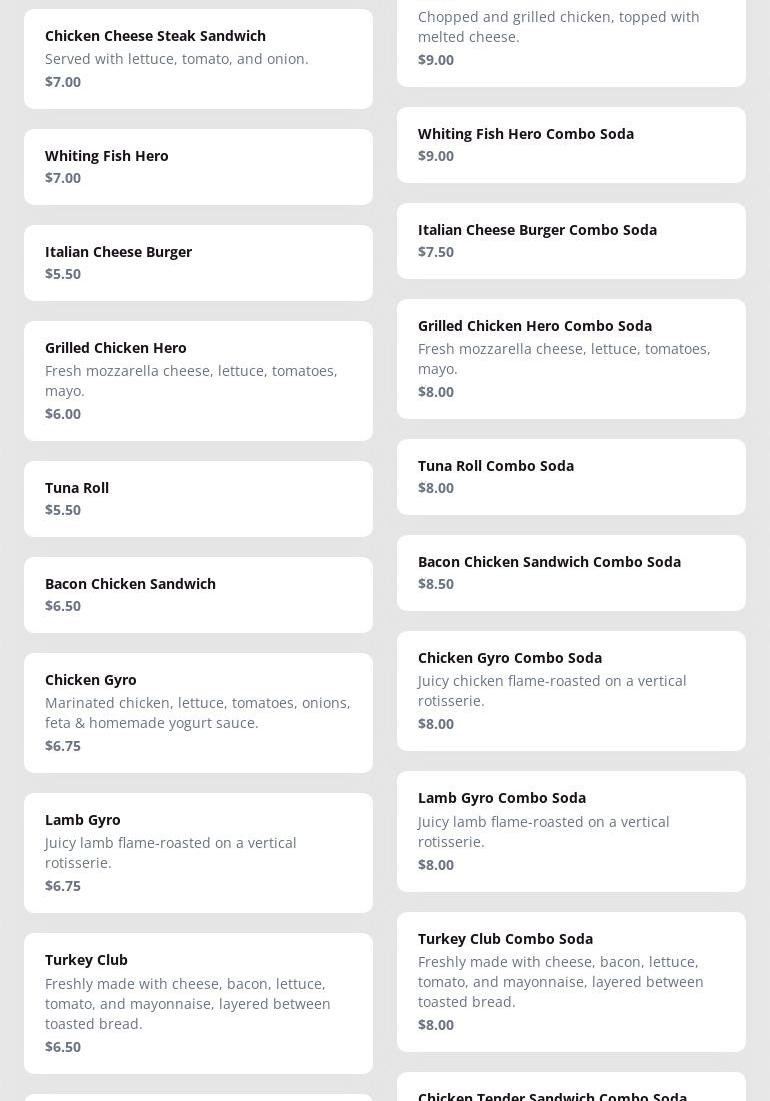Pick the Chicken Gyro Combo Soda
This screenshot has height=1101, width=770.
pos(571,690)
